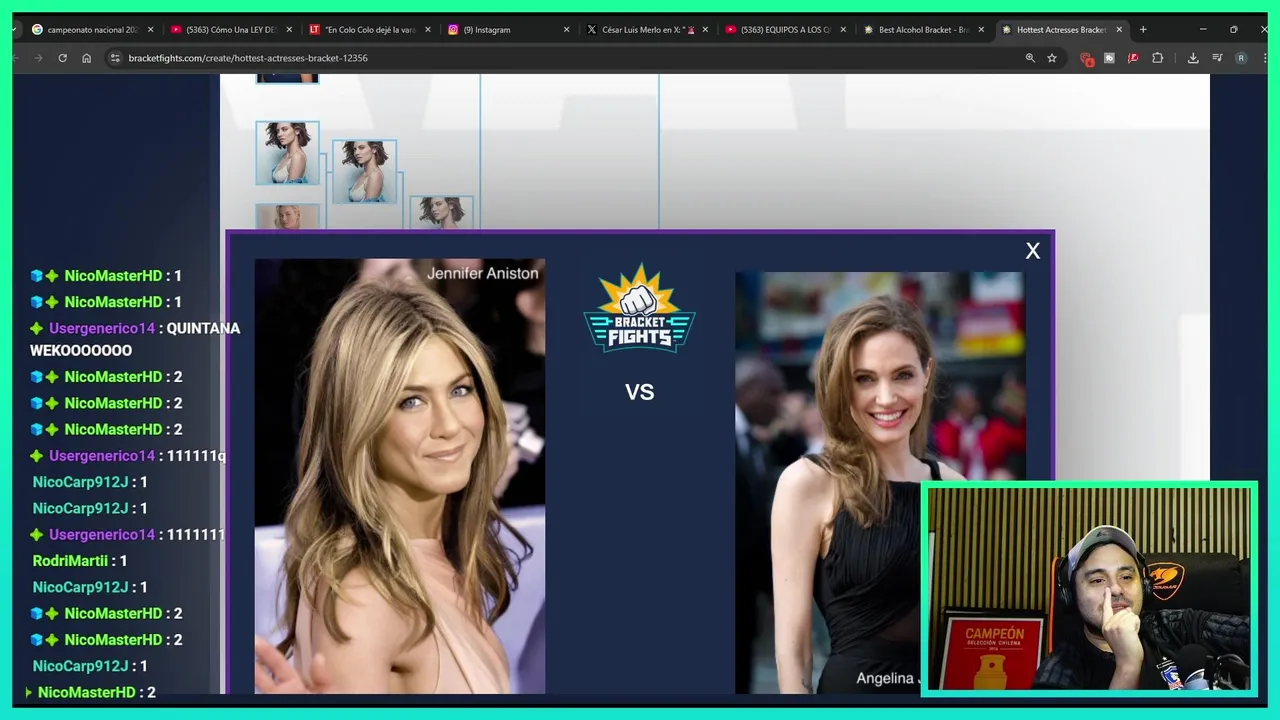Screen dimensions: 1280x720
Task: Open the Chrome three-dot menu
Action: [1264, 58]
